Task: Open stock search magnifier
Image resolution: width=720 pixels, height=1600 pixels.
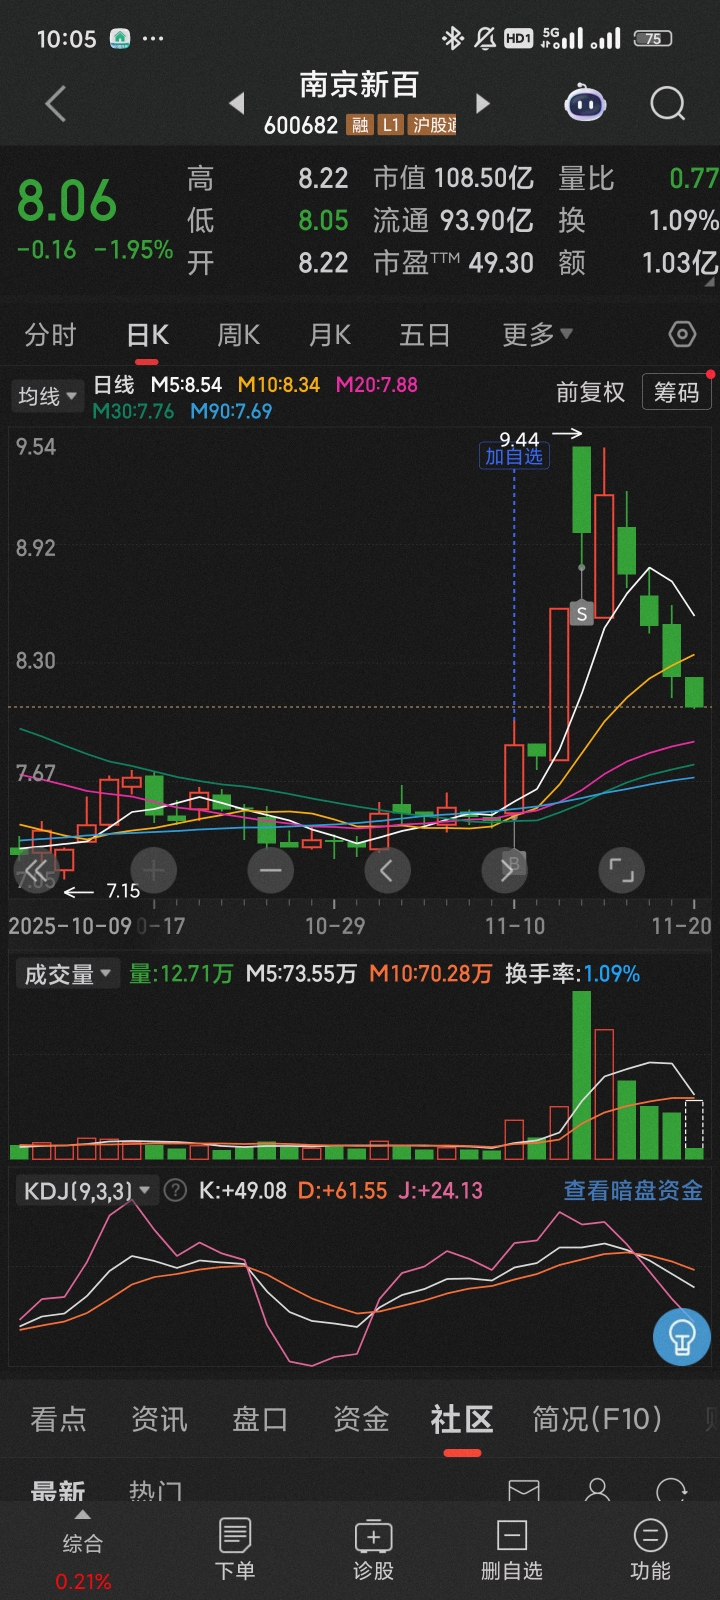Action: click(667, 103)
